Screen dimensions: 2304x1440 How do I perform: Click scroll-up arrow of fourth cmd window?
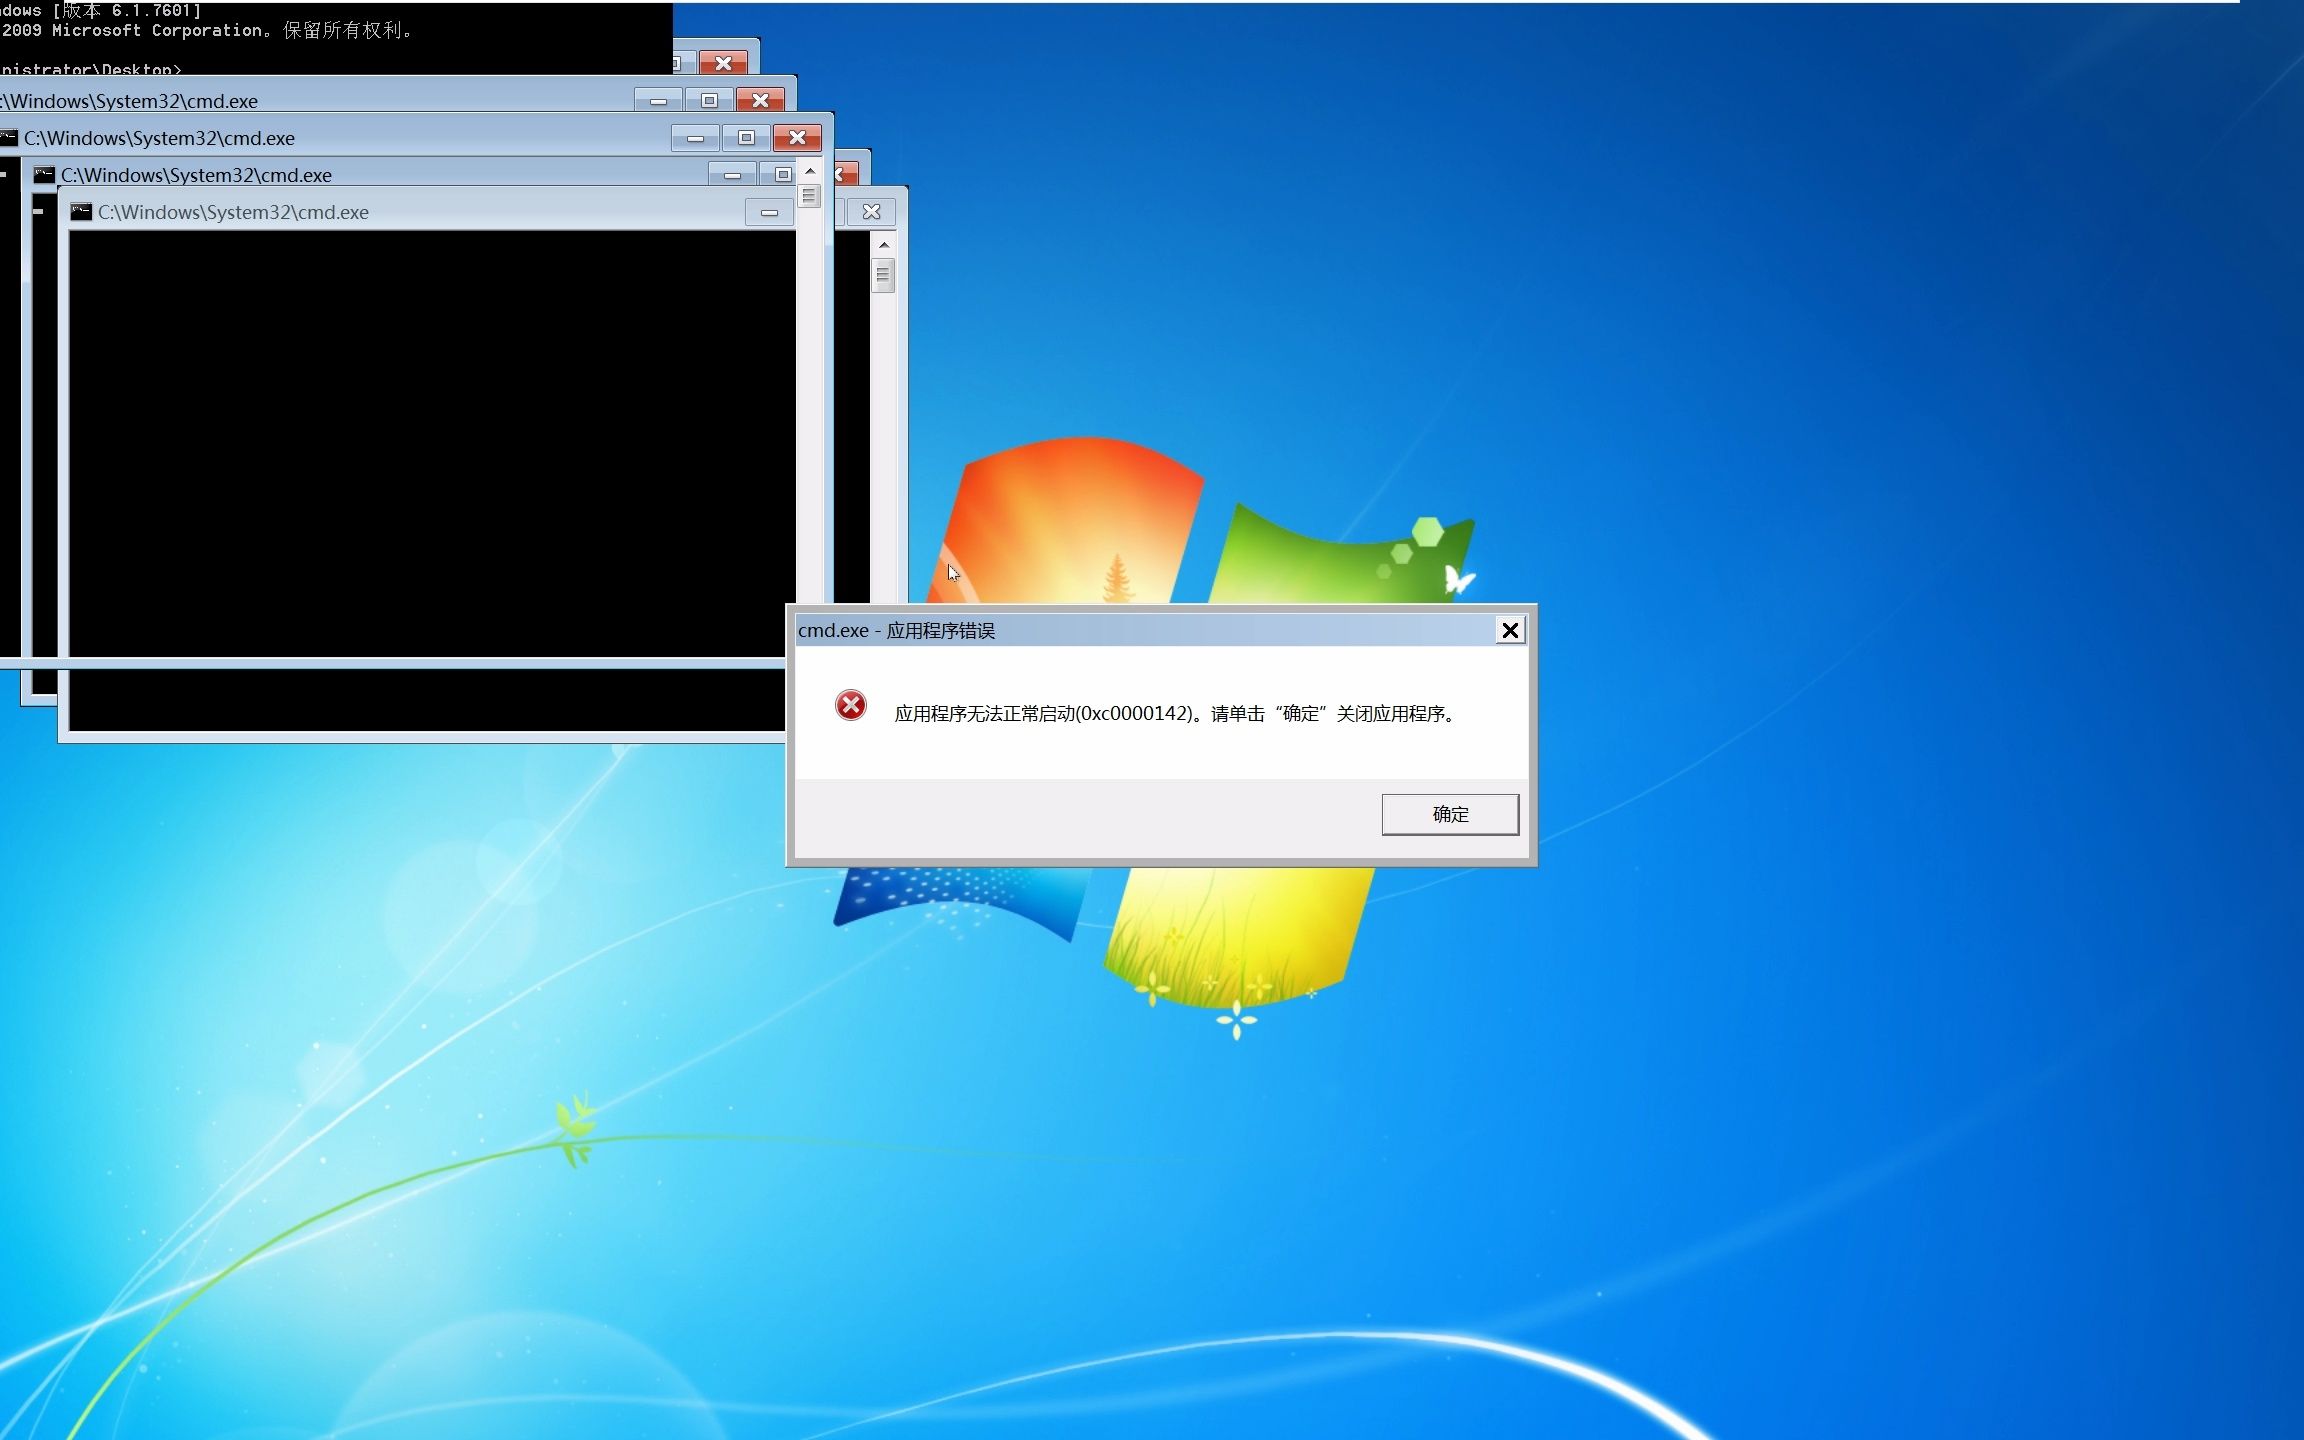tap(810, 172)
